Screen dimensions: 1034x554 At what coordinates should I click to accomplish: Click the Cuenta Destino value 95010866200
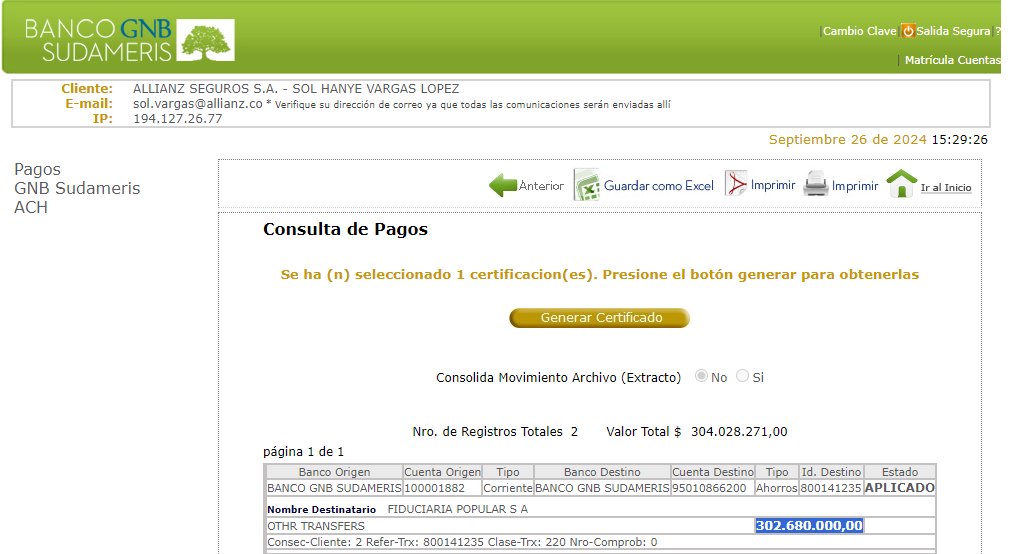709,489
